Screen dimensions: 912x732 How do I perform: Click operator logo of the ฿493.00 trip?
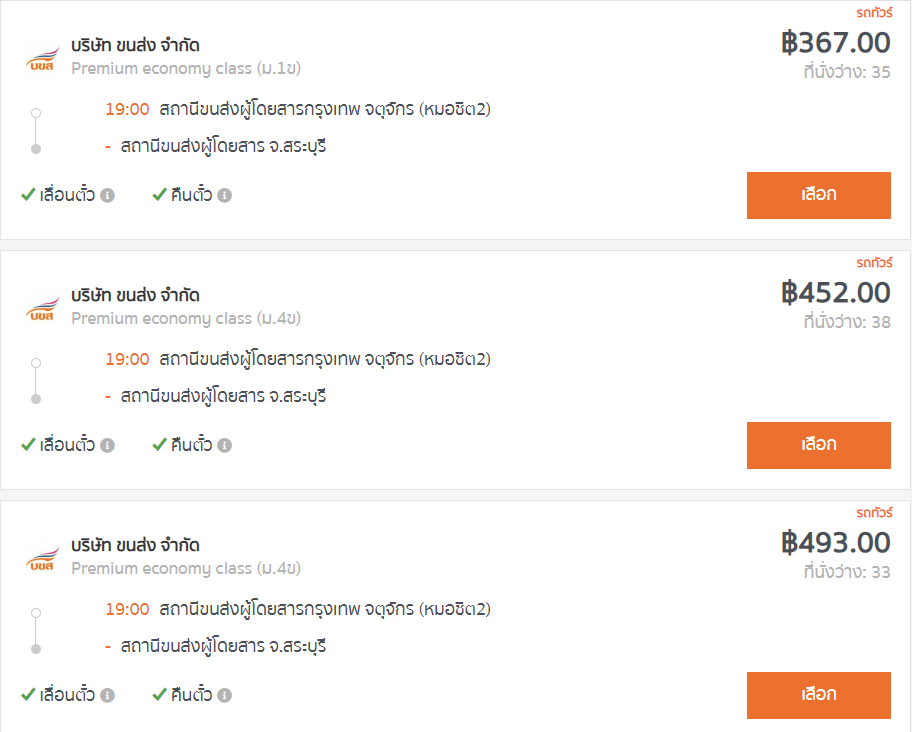42,559
